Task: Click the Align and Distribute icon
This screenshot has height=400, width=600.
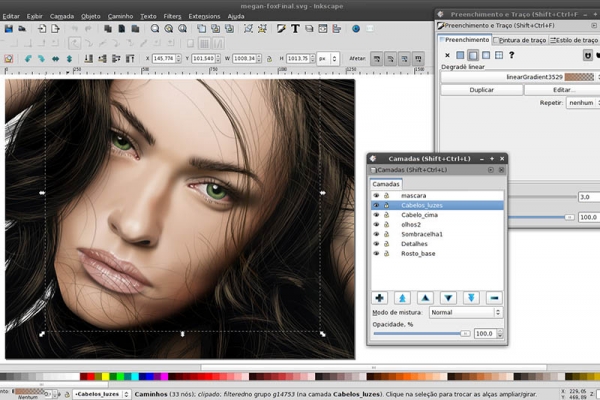Action: (336, 29)
